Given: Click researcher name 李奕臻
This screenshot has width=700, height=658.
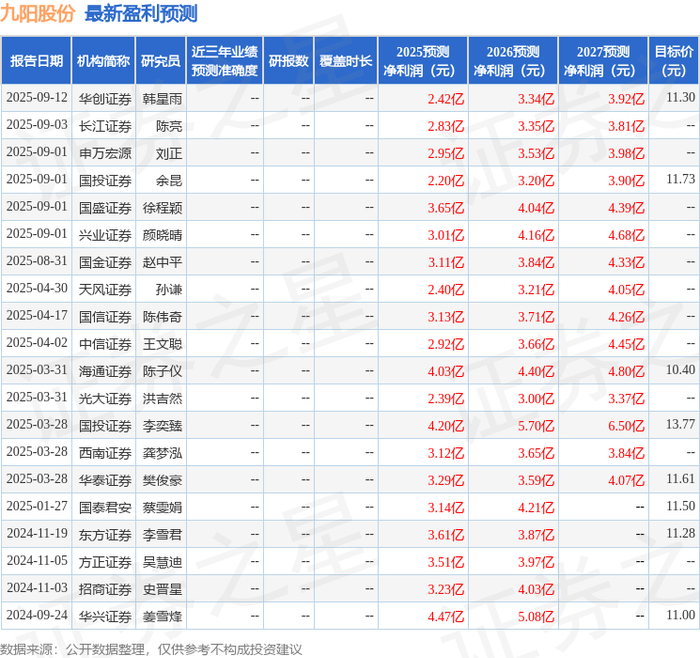Looking at the screenshot, I should tap(162, 425).
